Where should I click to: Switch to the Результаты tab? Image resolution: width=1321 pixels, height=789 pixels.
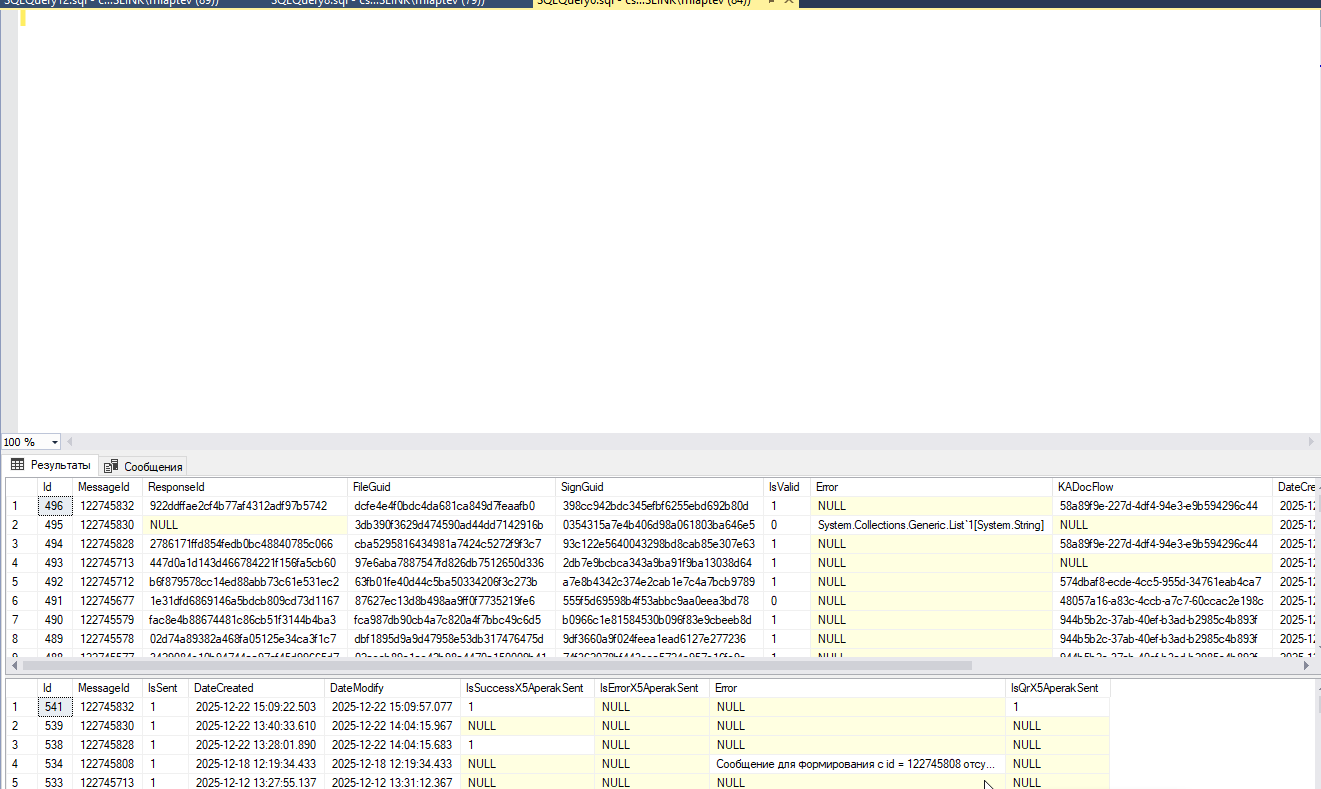(x=50, y=465)
